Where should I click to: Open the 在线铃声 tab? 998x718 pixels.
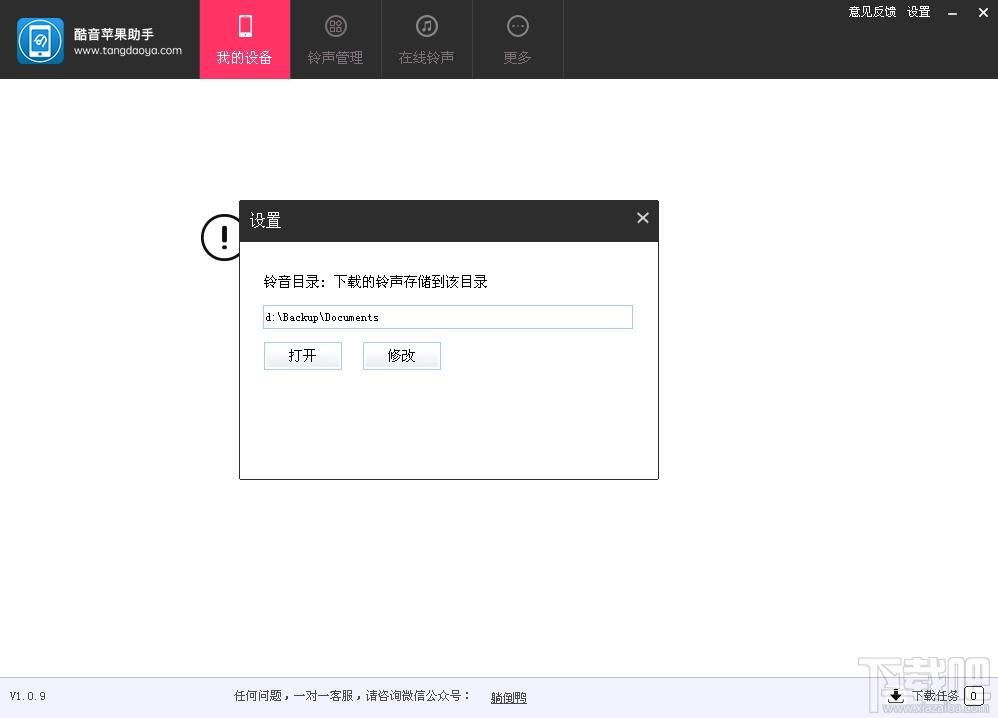point(426,39)
